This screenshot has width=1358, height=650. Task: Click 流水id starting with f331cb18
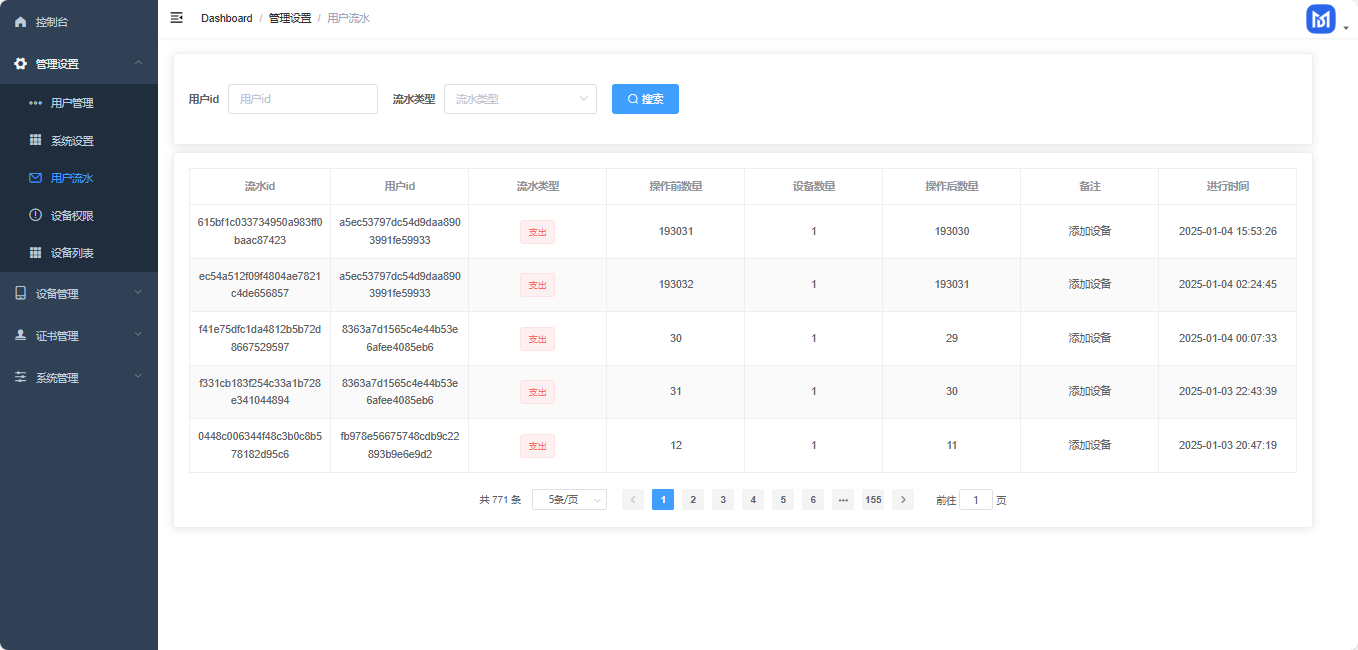click(x=260, y=392)
